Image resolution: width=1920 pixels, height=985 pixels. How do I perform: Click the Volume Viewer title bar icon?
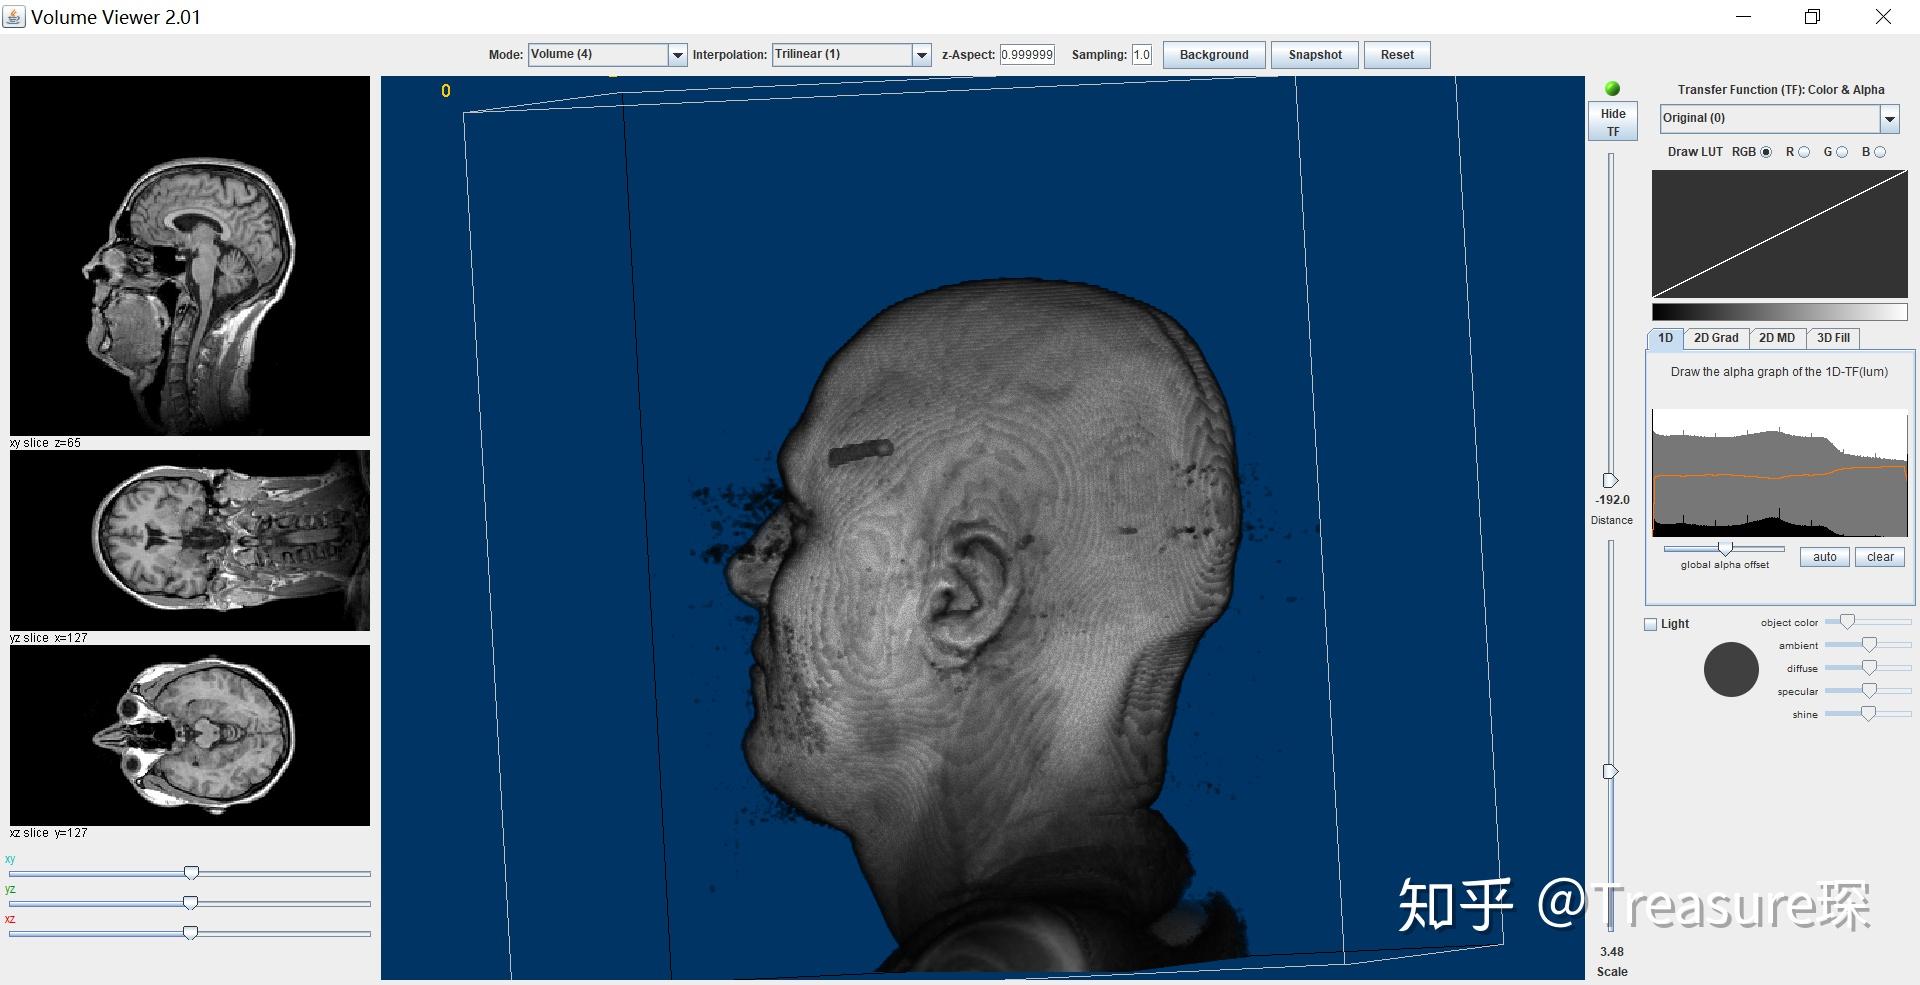click(x=14, y=16)
